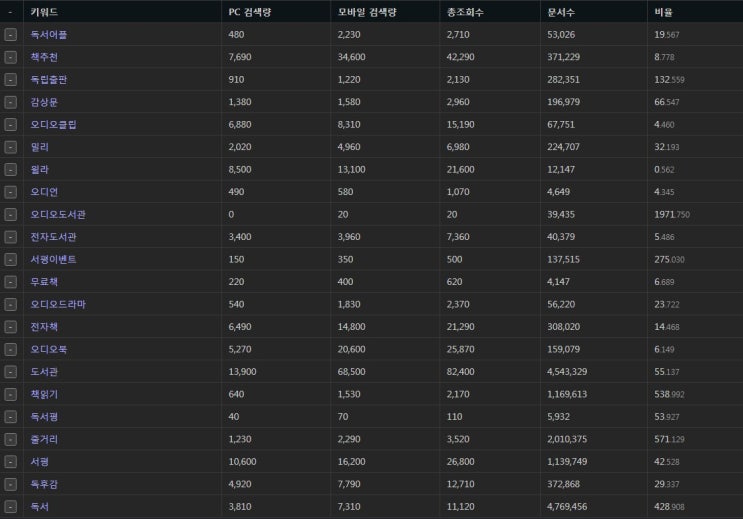This screenshot has height=519, width=743.
Task: Click the minus icon beside 도서관
Action: (x=10, y=372)
